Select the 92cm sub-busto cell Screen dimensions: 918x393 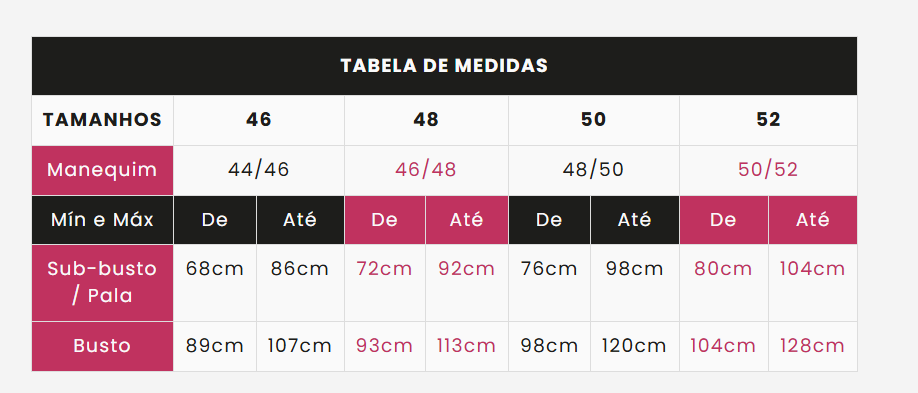[467, 283]
